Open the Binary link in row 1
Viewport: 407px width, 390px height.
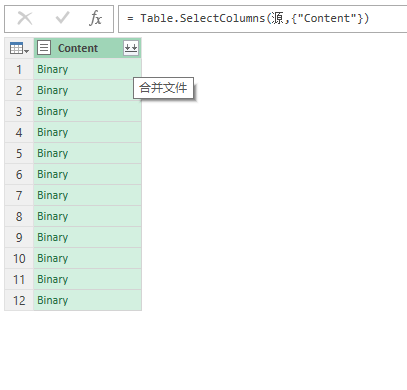point(53,69)
